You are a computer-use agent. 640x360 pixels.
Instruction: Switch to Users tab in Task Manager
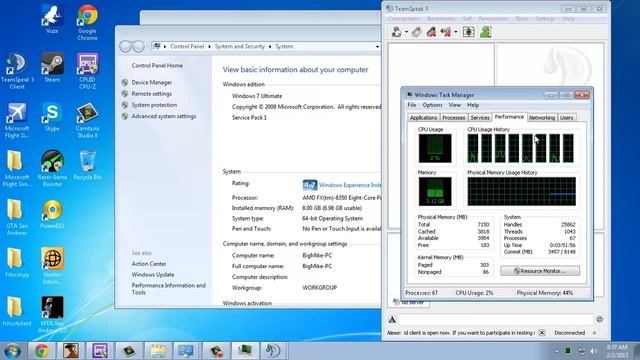pyautogui.click(x=567, y=118)
